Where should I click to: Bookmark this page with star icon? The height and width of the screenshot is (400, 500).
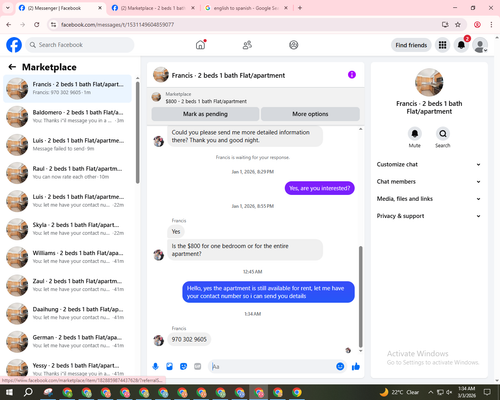click(458, 24)
